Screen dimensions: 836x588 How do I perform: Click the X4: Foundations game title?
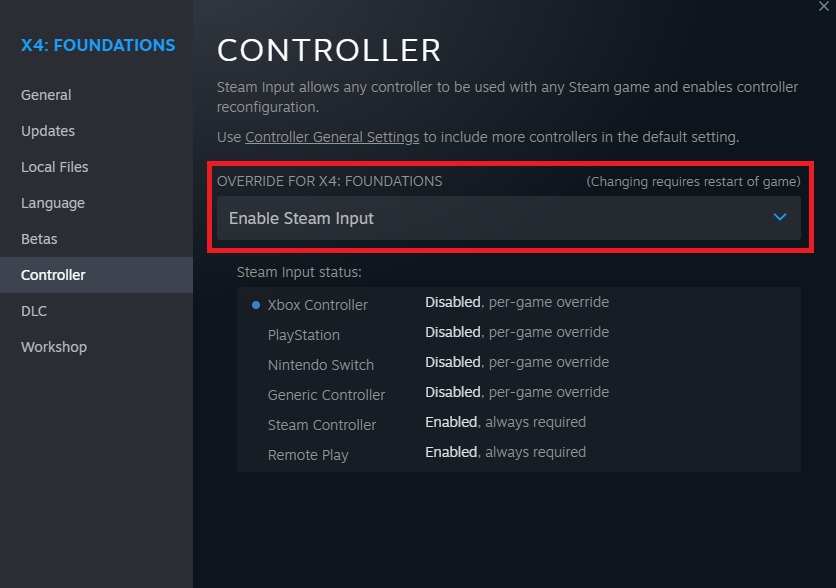point(98,45)
